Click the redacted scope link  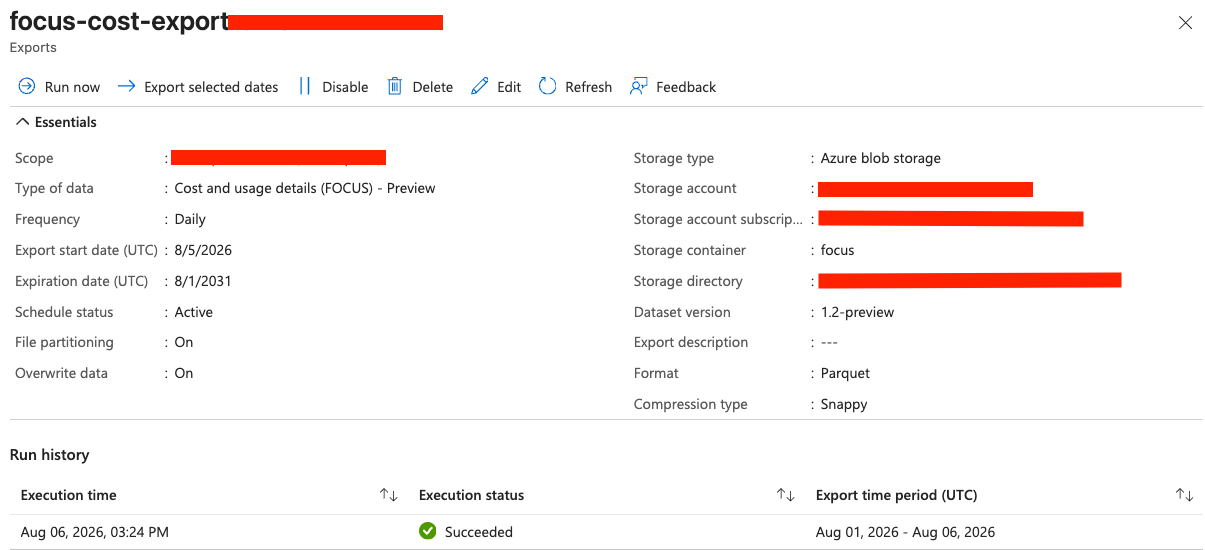[x=278, y=157]
